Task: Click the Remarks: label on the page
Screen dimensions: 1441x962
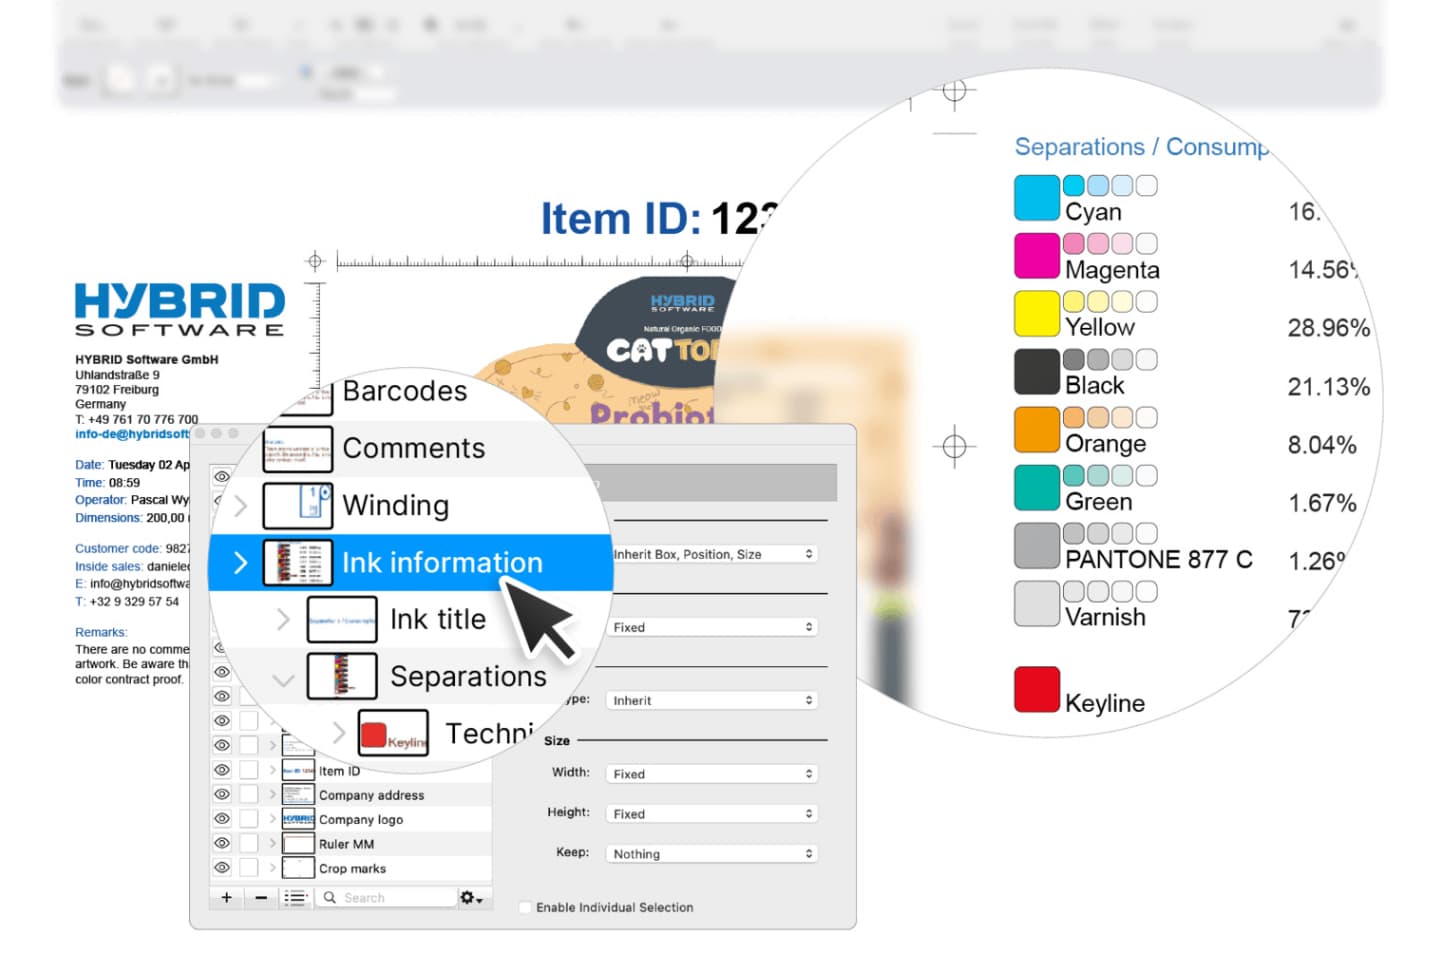Action: coord(101,632)
